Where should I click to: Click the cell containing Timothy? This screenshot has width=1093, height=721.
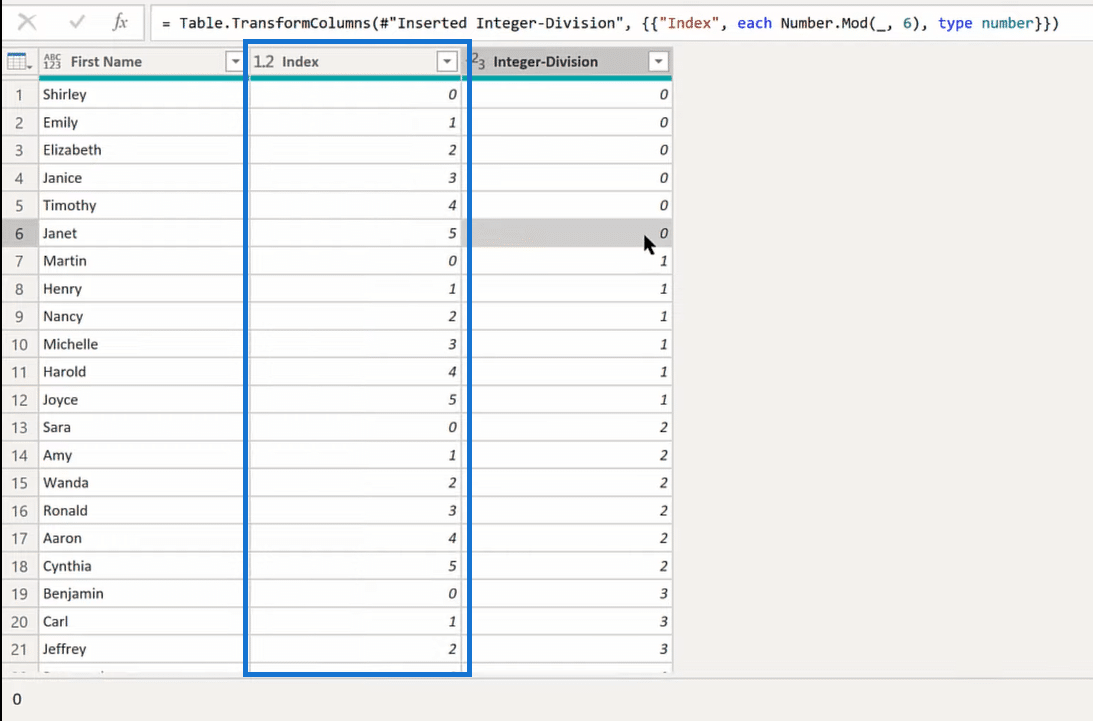(141, 206)
